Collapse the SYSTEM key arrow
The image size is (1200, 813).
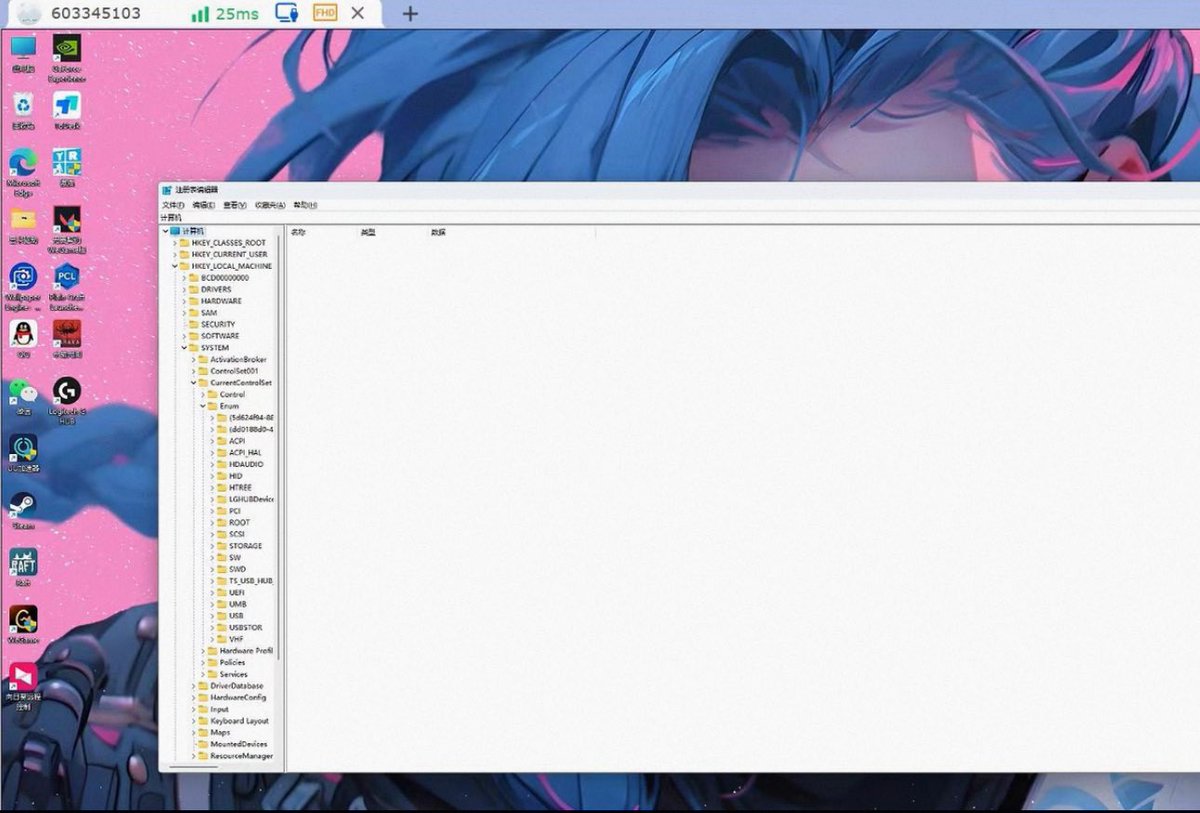click(x=184, y=348)
